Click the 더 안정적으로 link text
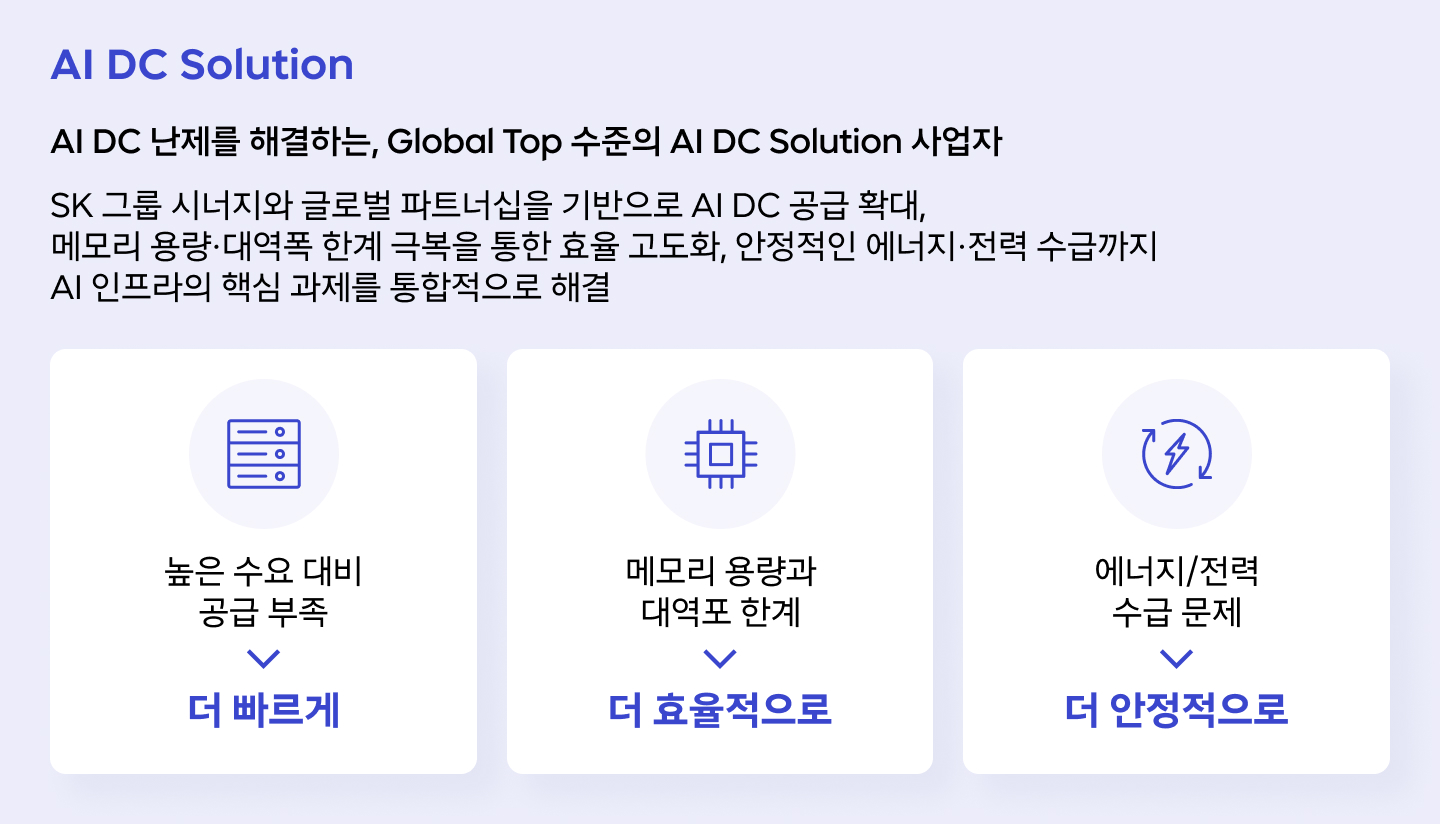The width and height of the screenshot is (1440, 824). tap(1177, 710)
